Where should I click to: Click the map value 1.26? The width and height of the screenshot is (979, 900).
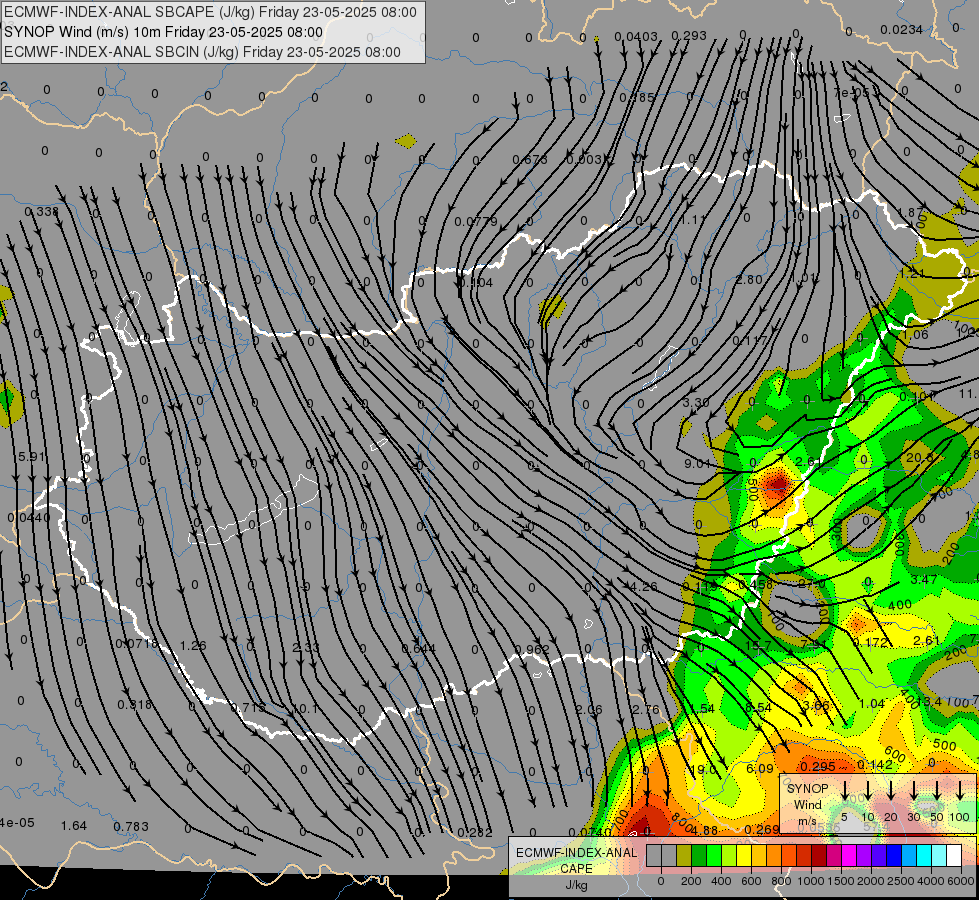[x=193, y=645]
